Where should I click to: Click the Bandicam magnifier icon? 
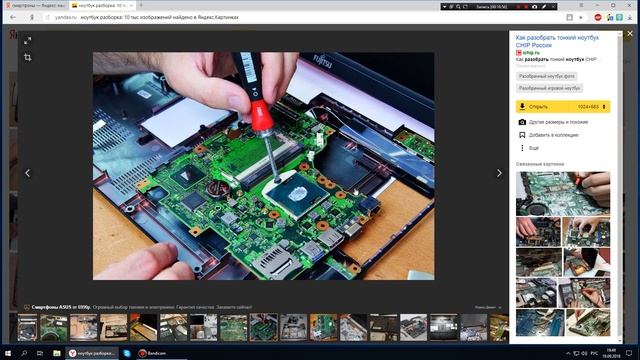click(458, 7)
